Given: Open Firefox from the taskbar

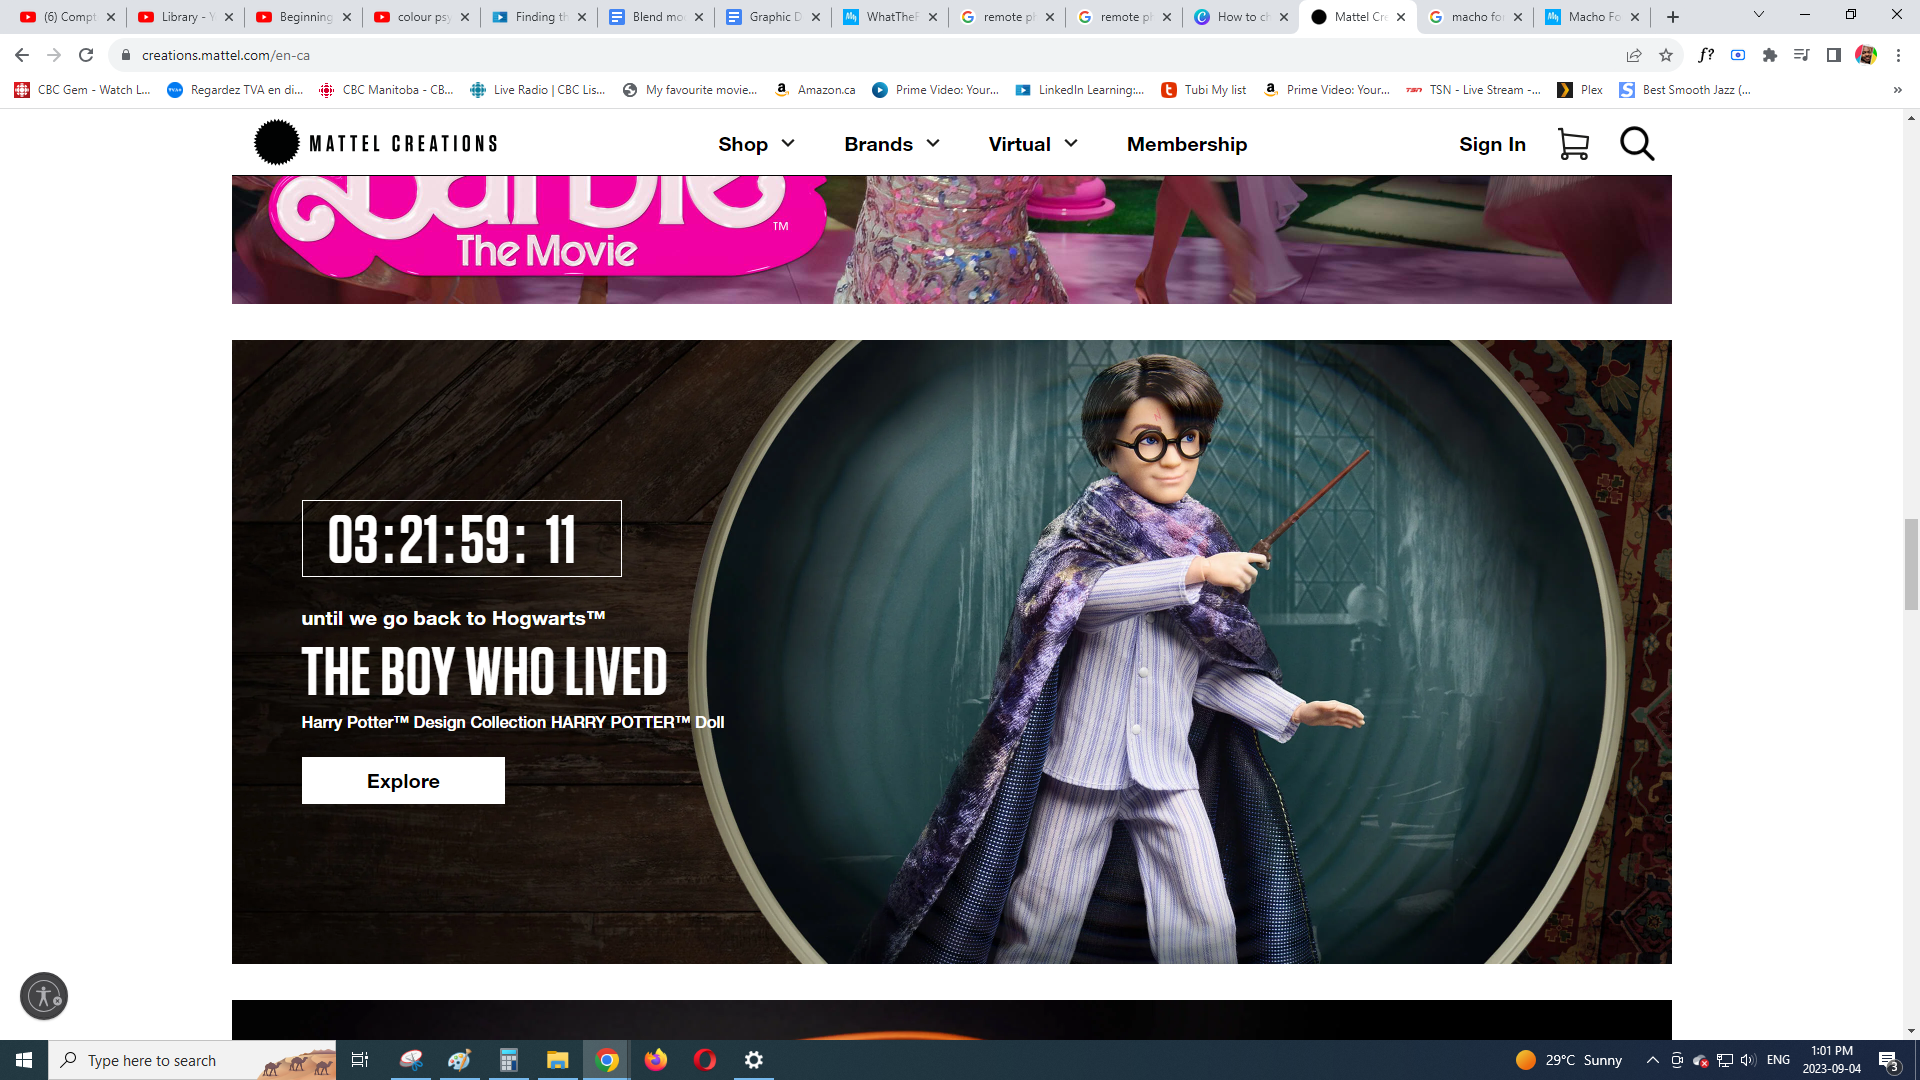Looking at the screenshot, I should tap(656, 1060).
